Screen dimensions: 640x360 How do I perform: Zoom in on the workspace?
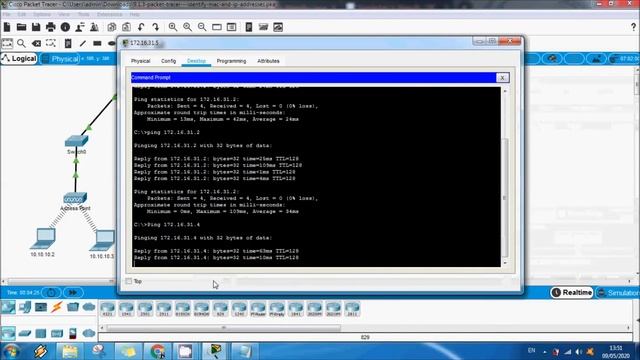(173, 27)
